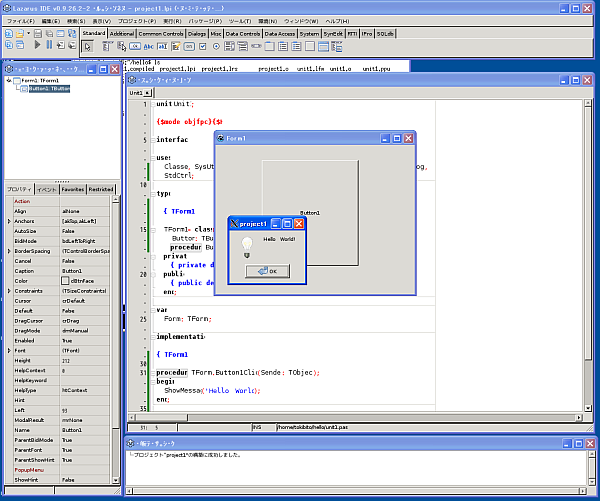The image size is (600, 501).
Task: Click the source editor horizontal scrollbar
Action: (354, 417)
